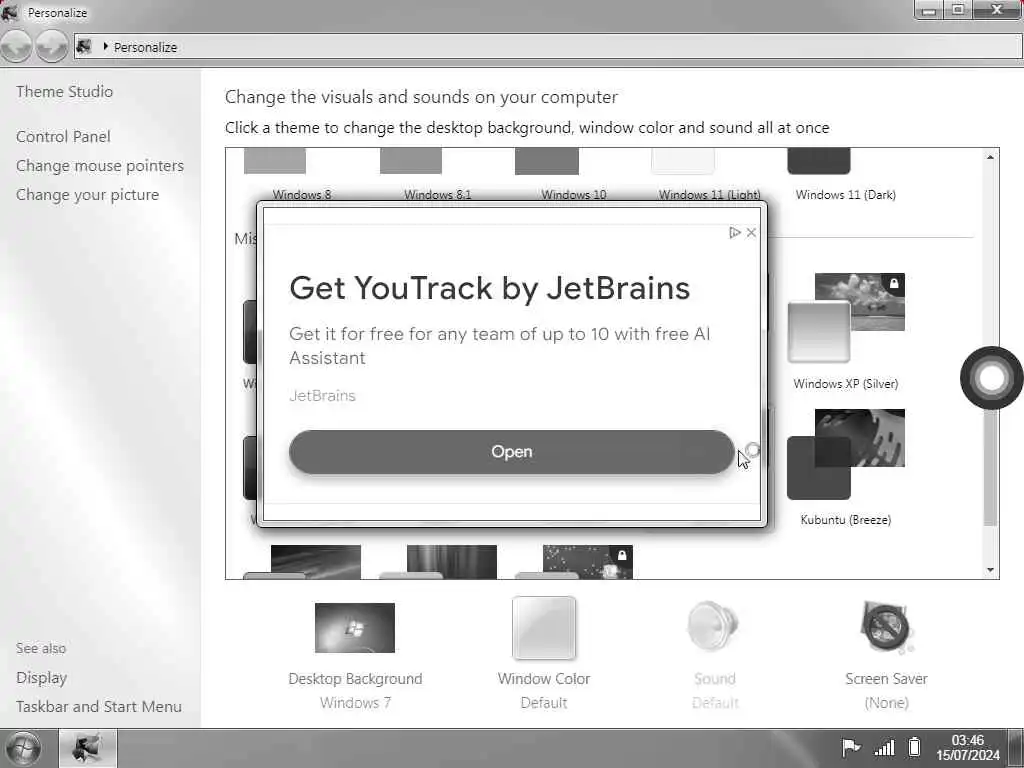Viewport: 1024px width, 768px height.
Task: Close the ad with the X icon
Action: (751, 232)
